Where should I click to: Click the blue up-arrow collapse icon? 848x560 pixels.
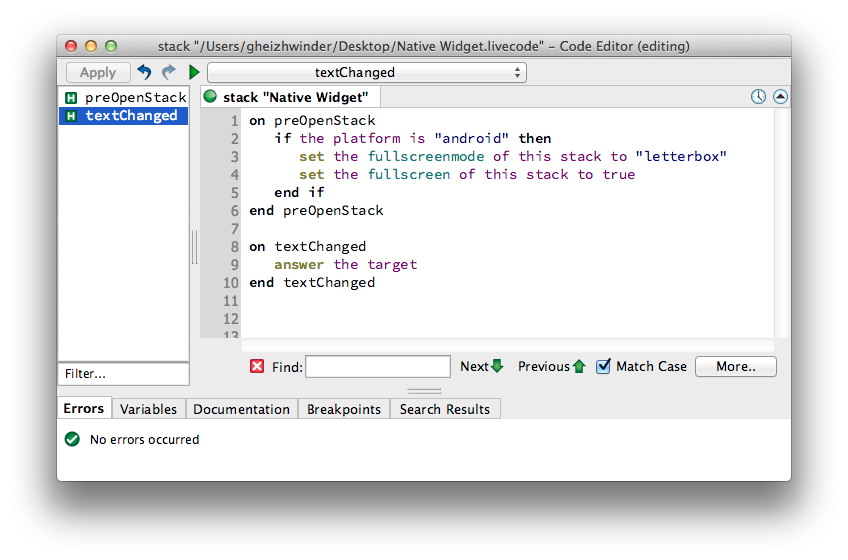[x=780, y=97]
